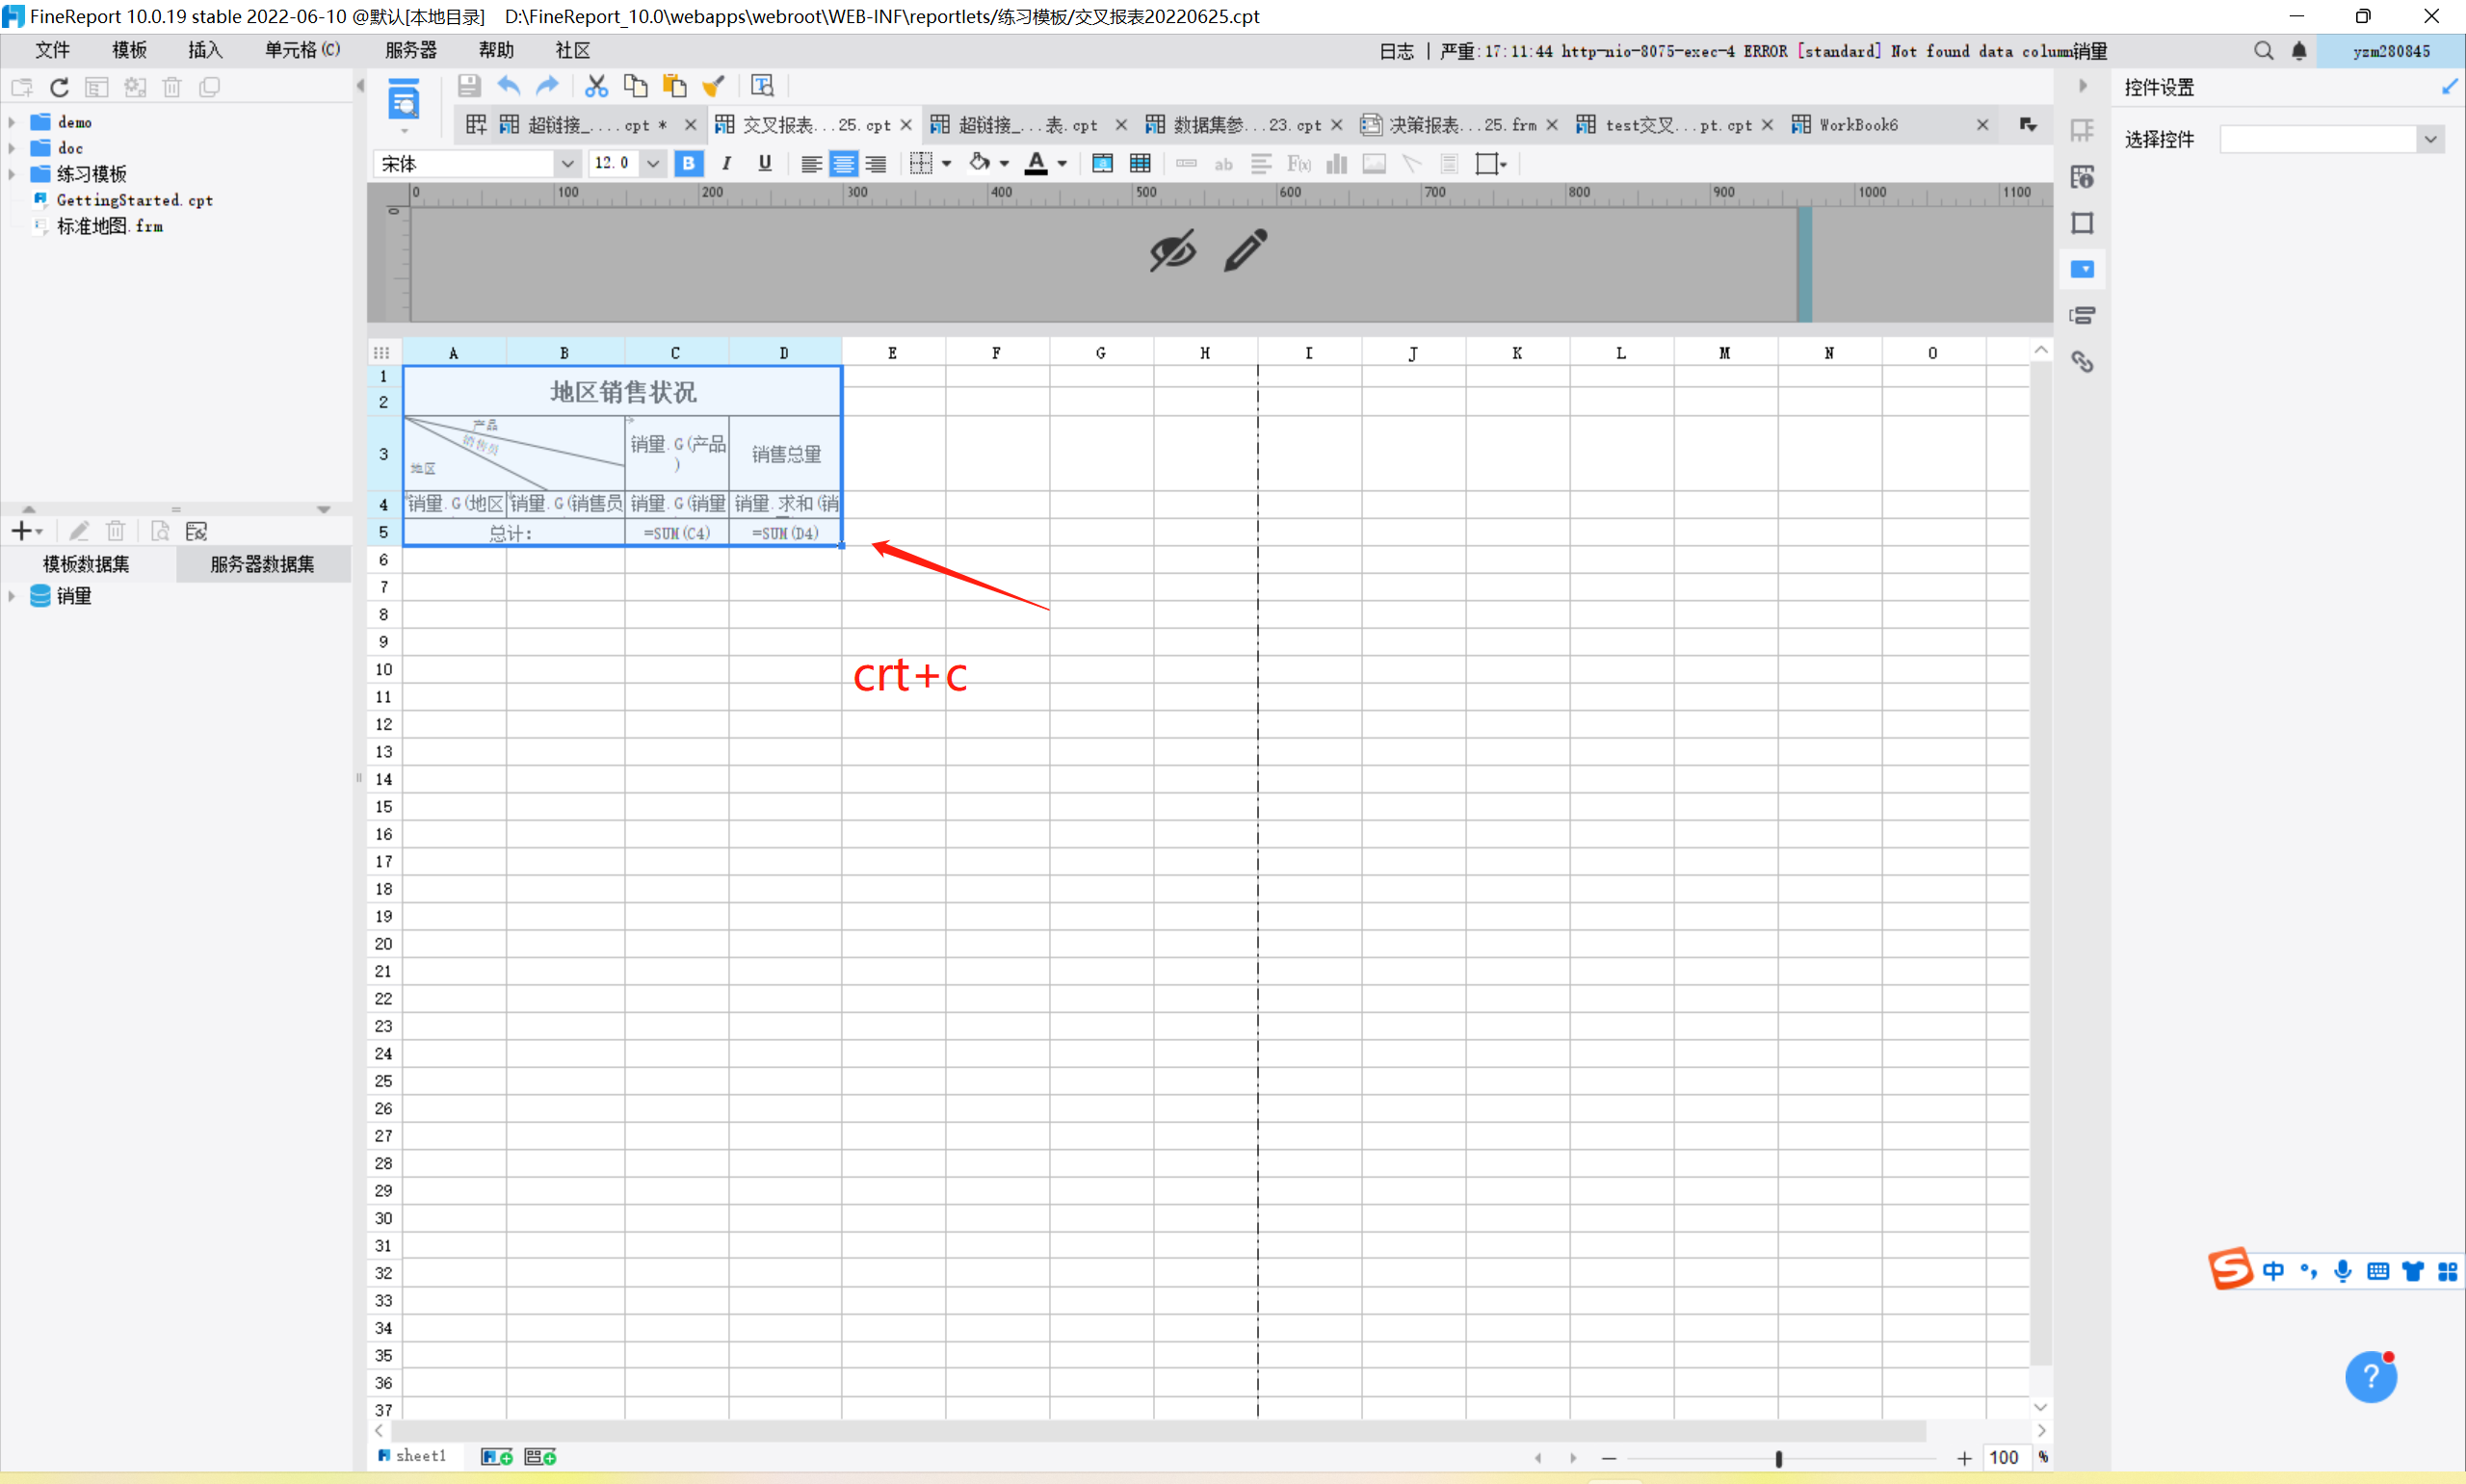
Task: Adjust the zoom slider handle
Action: (1778, 1458)
